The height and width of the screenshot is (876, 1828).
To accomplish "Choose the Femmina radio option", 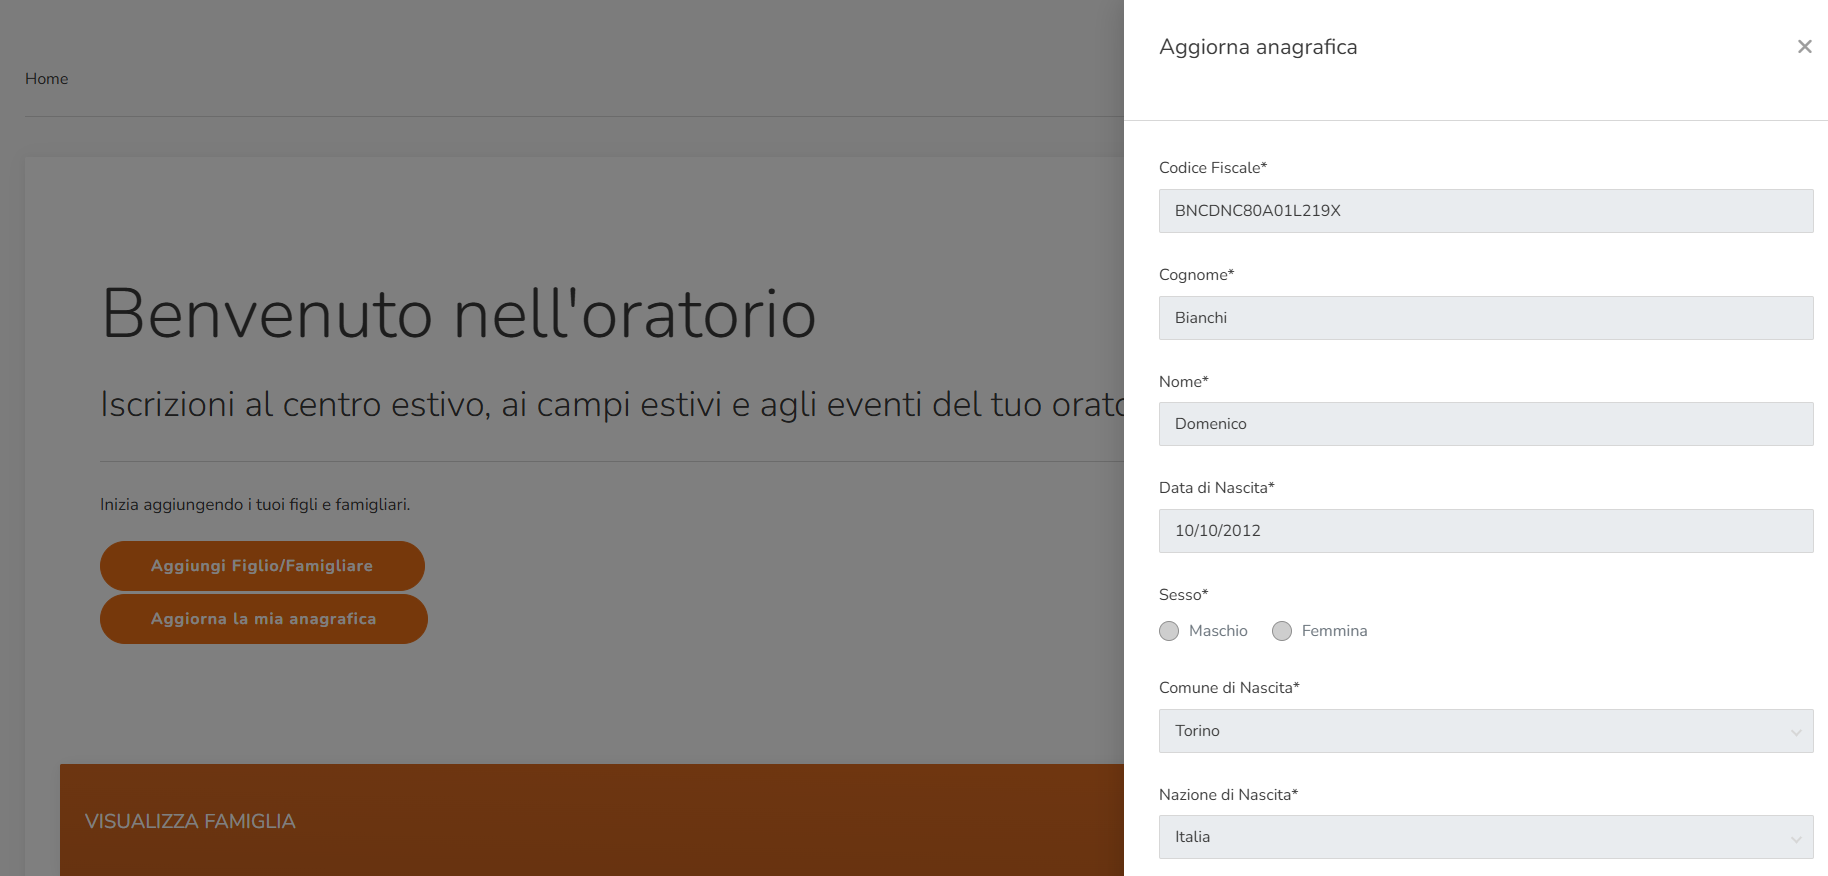I will click(x=1282, y=631).
